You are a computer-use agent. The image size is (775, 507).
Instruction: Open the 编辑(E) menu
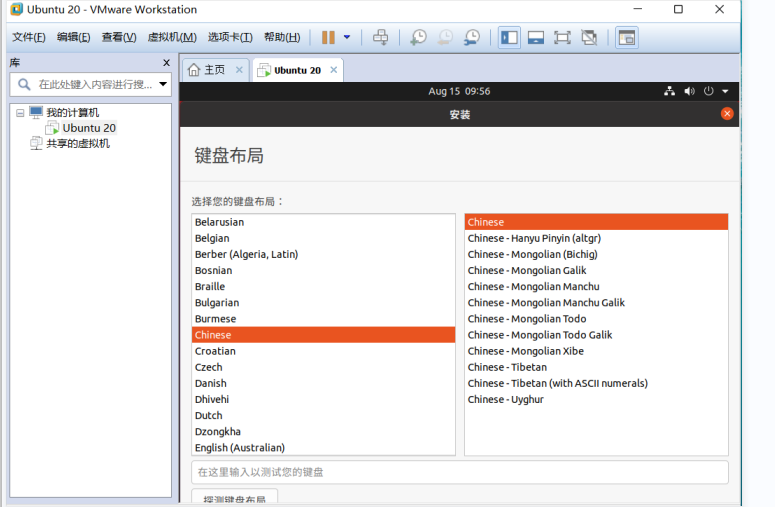(74, 37)
